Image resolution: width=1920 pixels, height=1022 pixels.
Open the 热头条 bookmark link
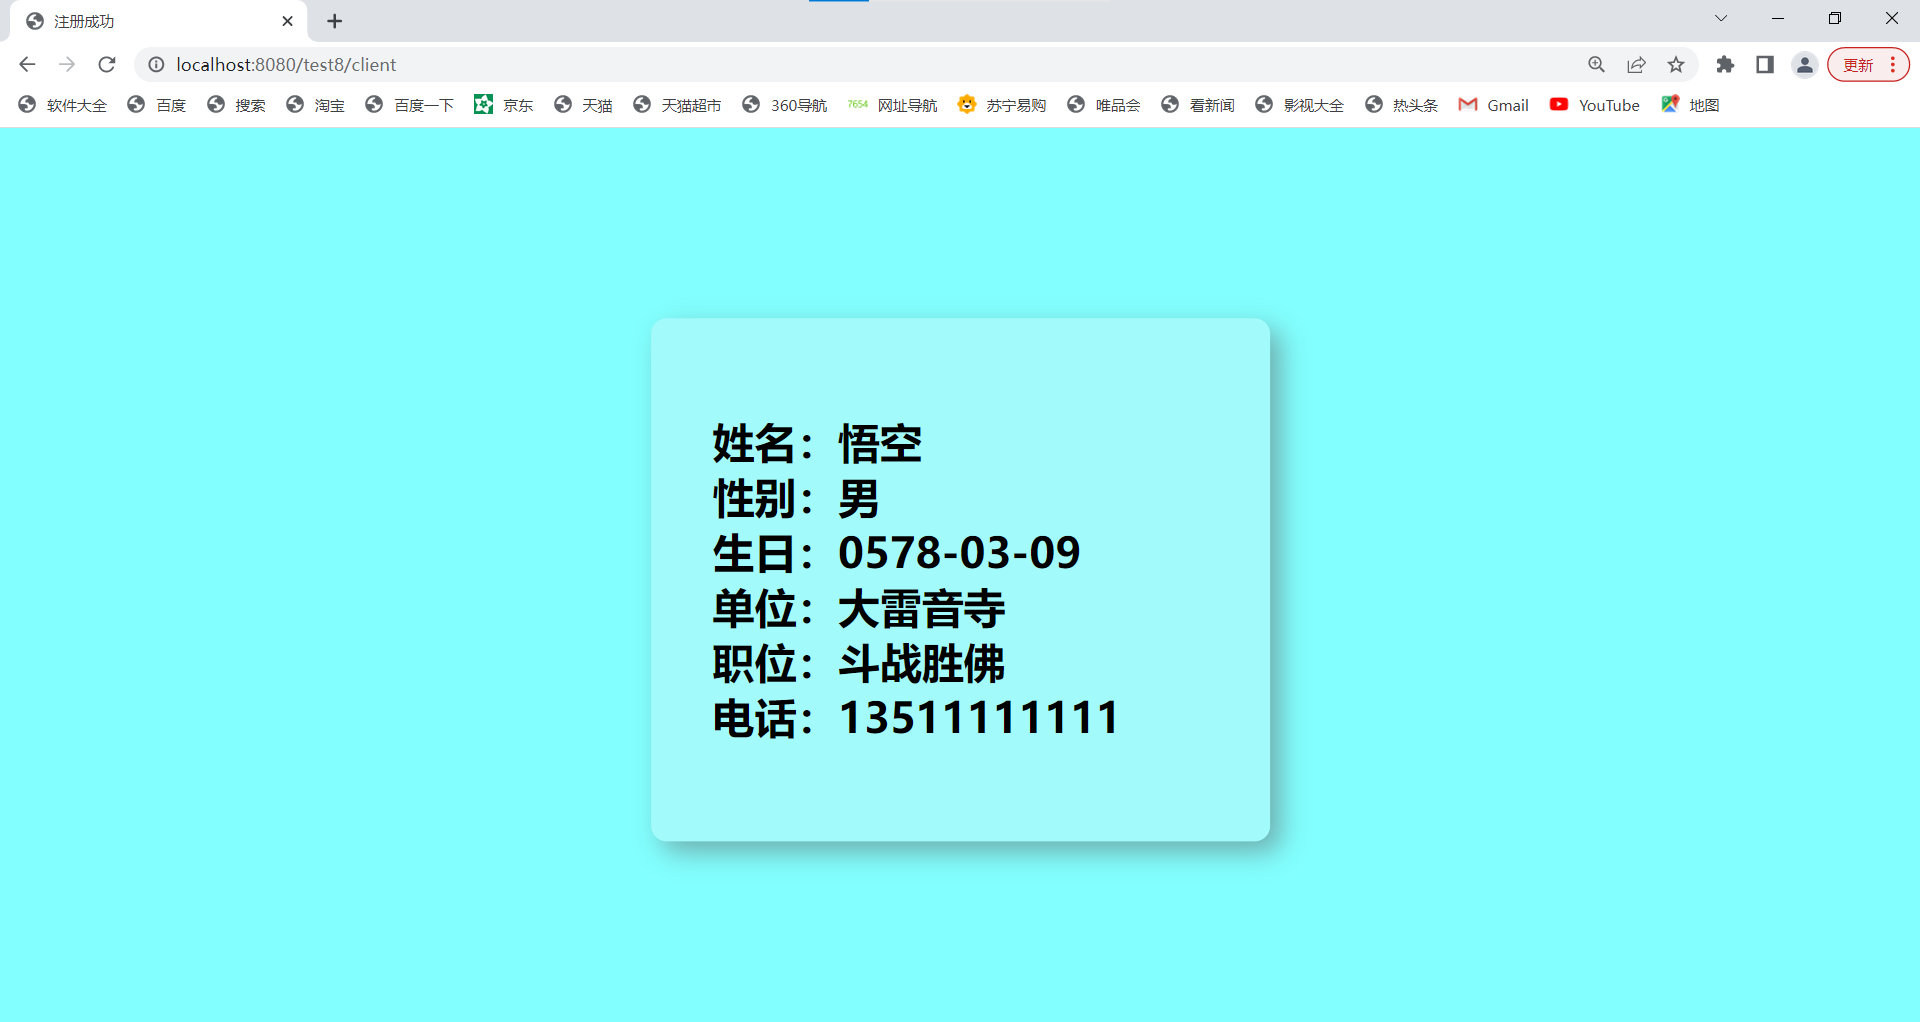[1400, 104]
